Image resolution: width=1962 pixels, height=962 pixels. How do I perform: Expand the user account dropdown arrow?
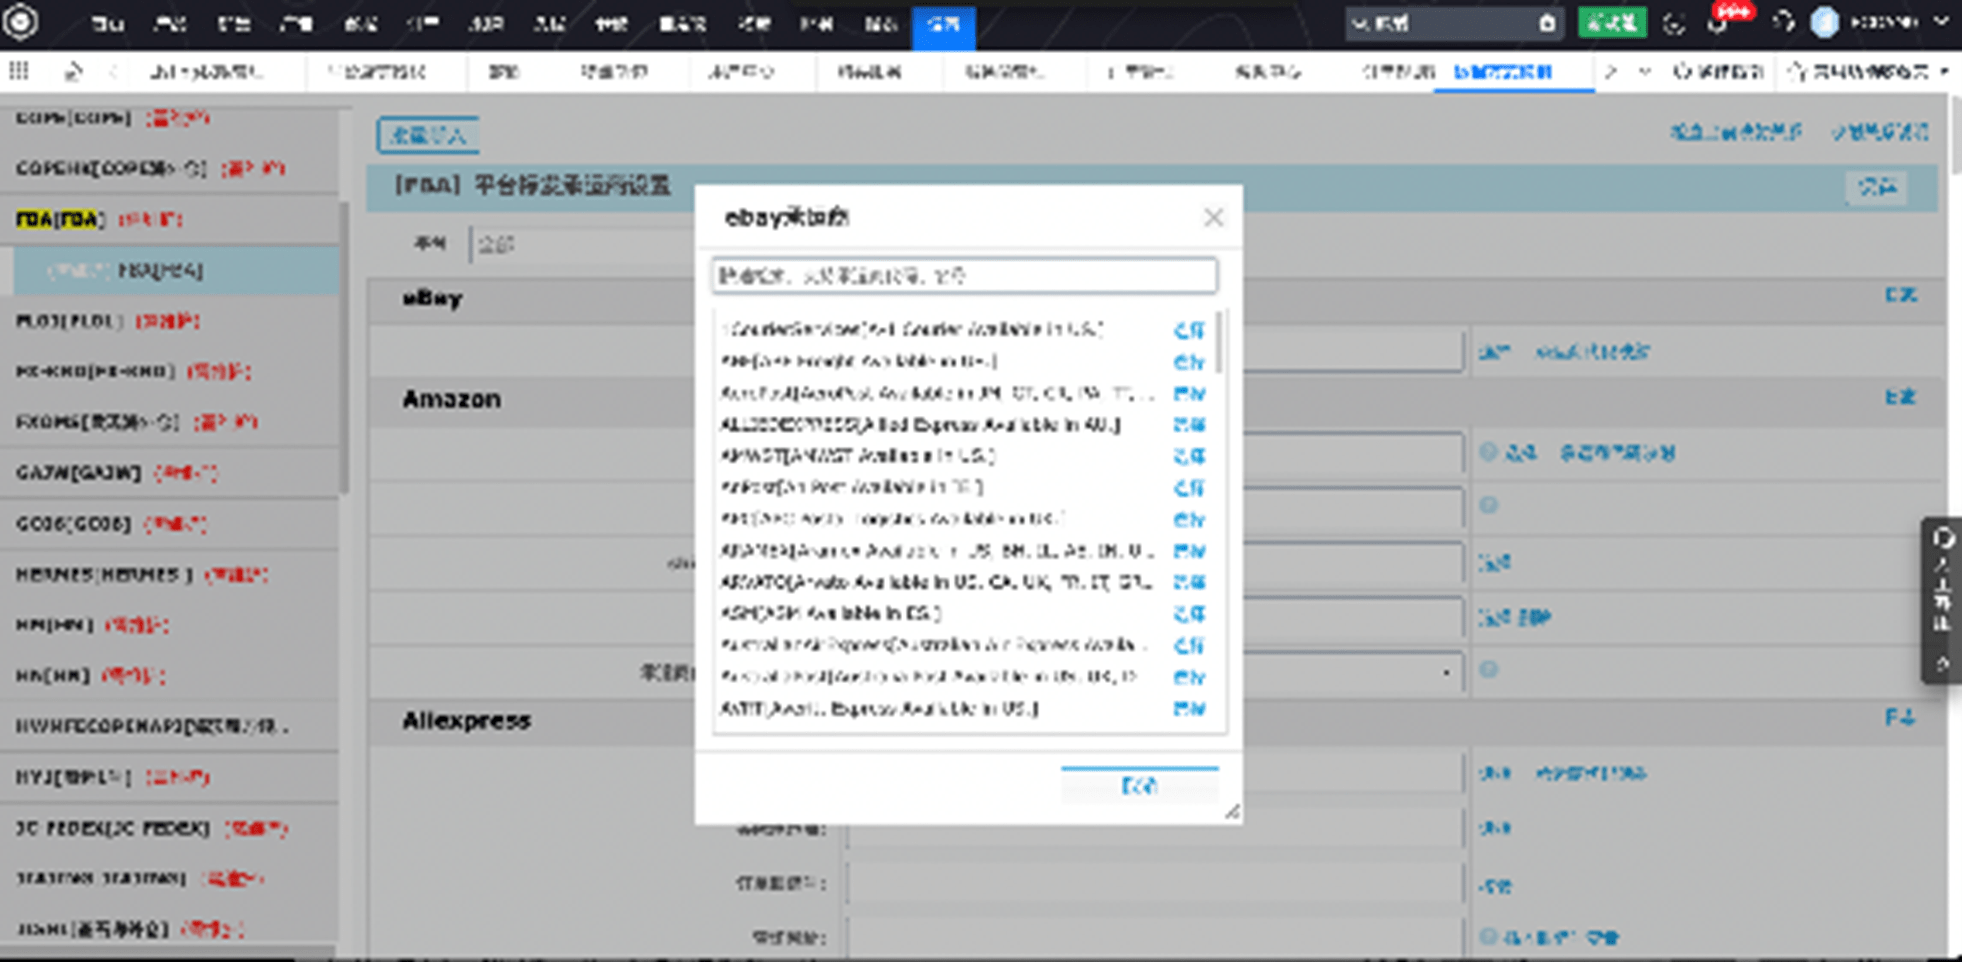[x=1941, y=22]
